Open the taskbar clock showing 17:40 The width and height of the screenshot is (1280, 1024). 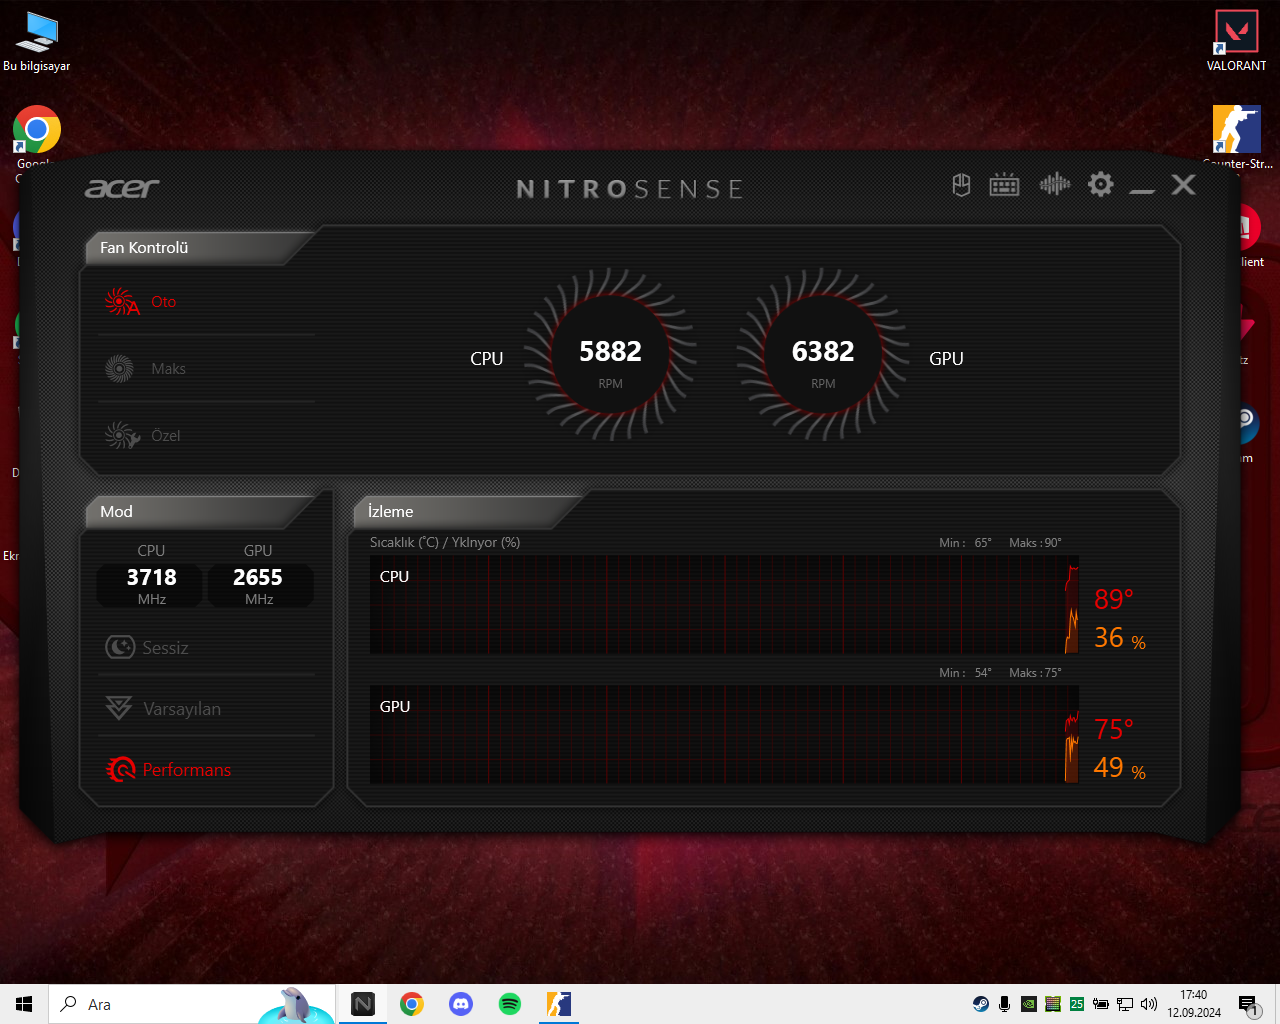click(x=1194, y=1004)
